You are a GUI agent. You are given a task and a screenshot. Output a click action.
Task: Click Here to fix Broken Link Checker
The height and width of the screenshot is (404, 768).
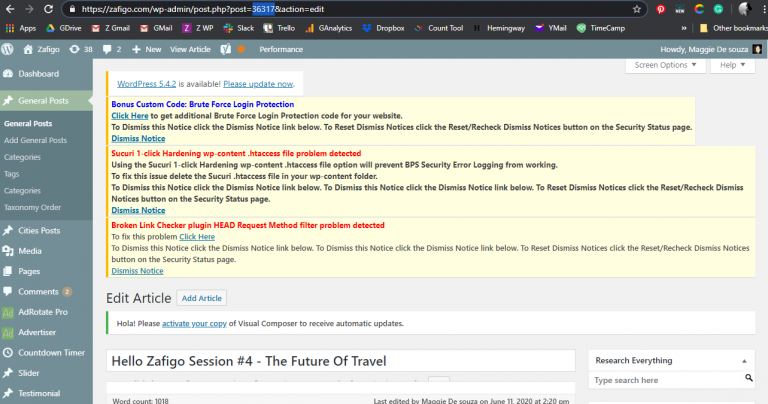point(197,237)
